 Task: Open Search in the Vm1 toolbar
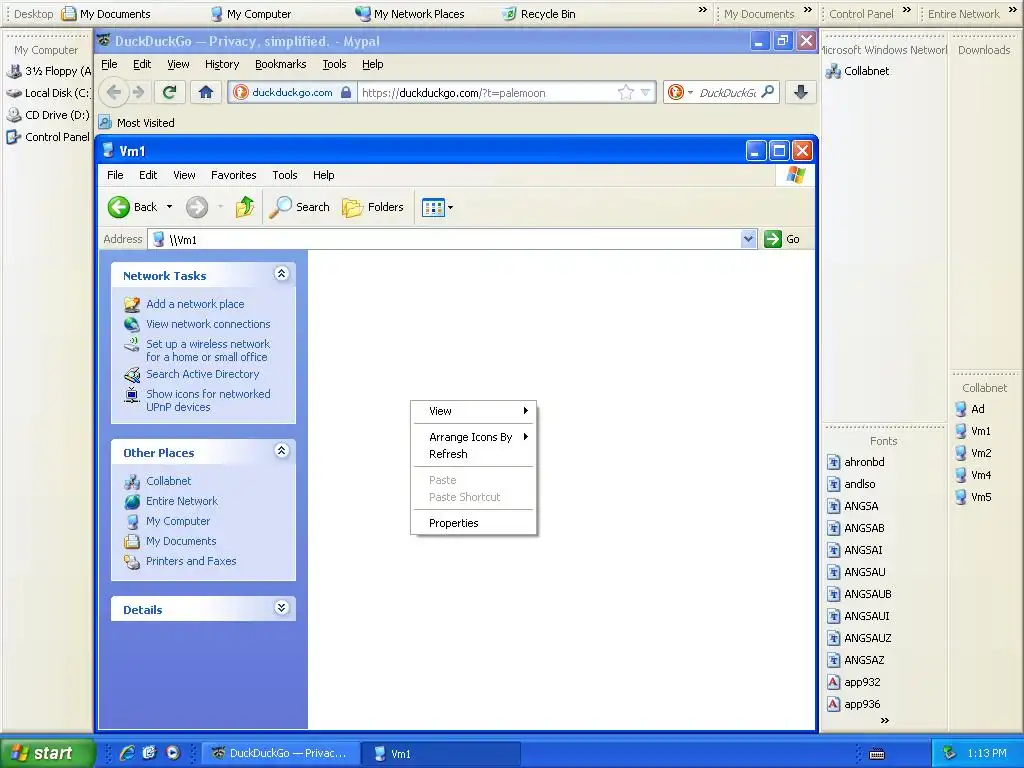(300, 207)
